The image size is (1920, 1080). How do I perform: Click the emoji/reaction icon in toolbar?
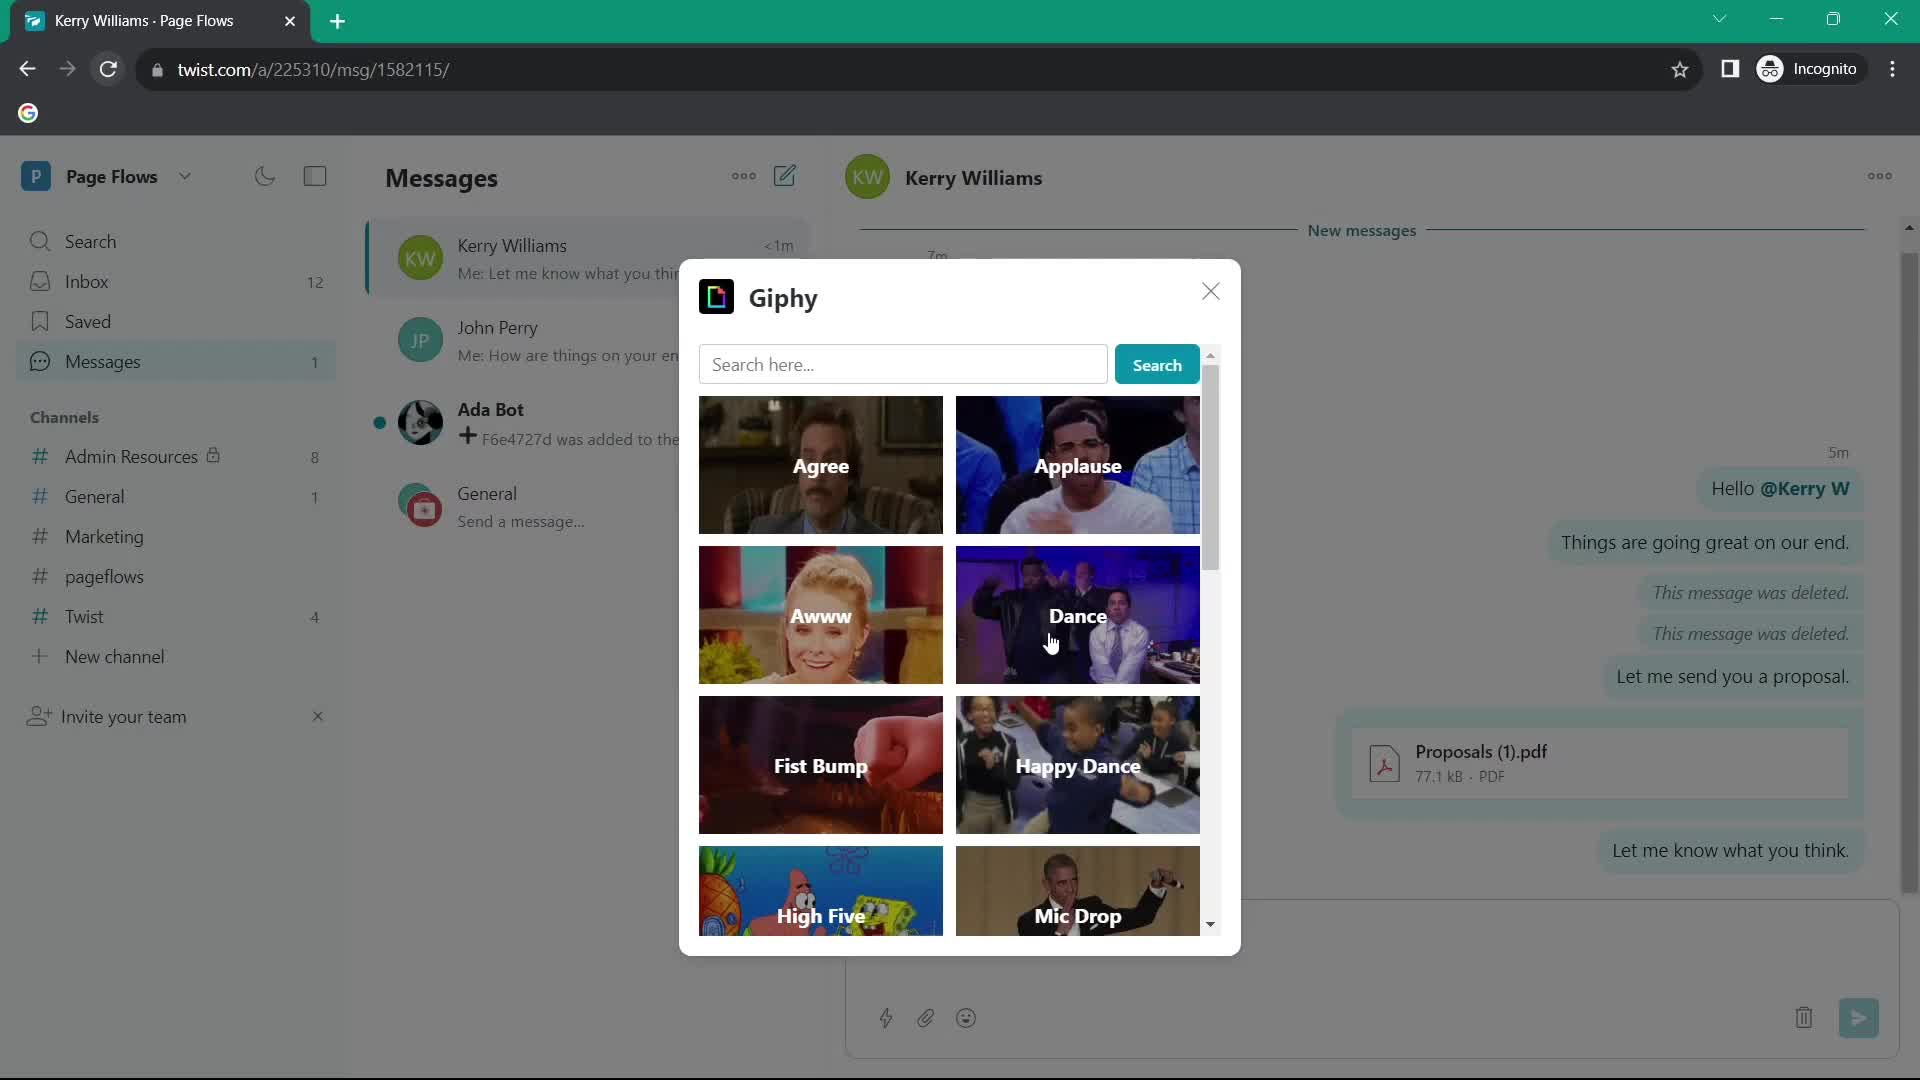965,1017
